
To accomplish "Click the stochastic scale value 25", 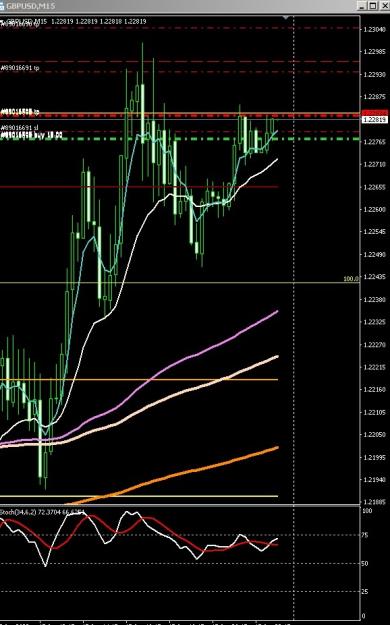I will tap(364, 592).
